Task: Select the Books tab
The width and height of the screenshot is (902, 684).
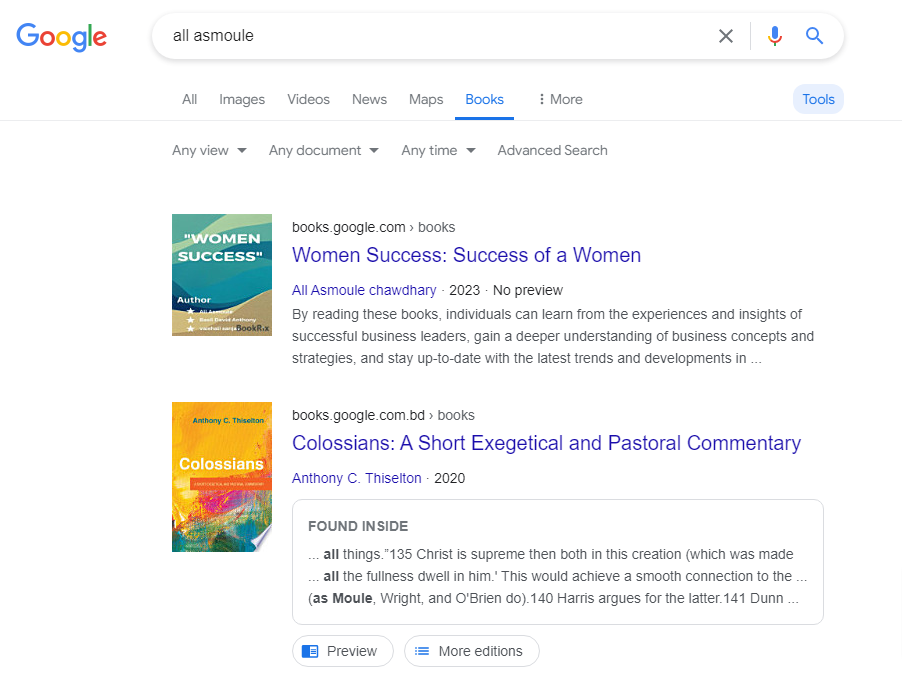Action: pyautogui.click(x=484, y=100)
